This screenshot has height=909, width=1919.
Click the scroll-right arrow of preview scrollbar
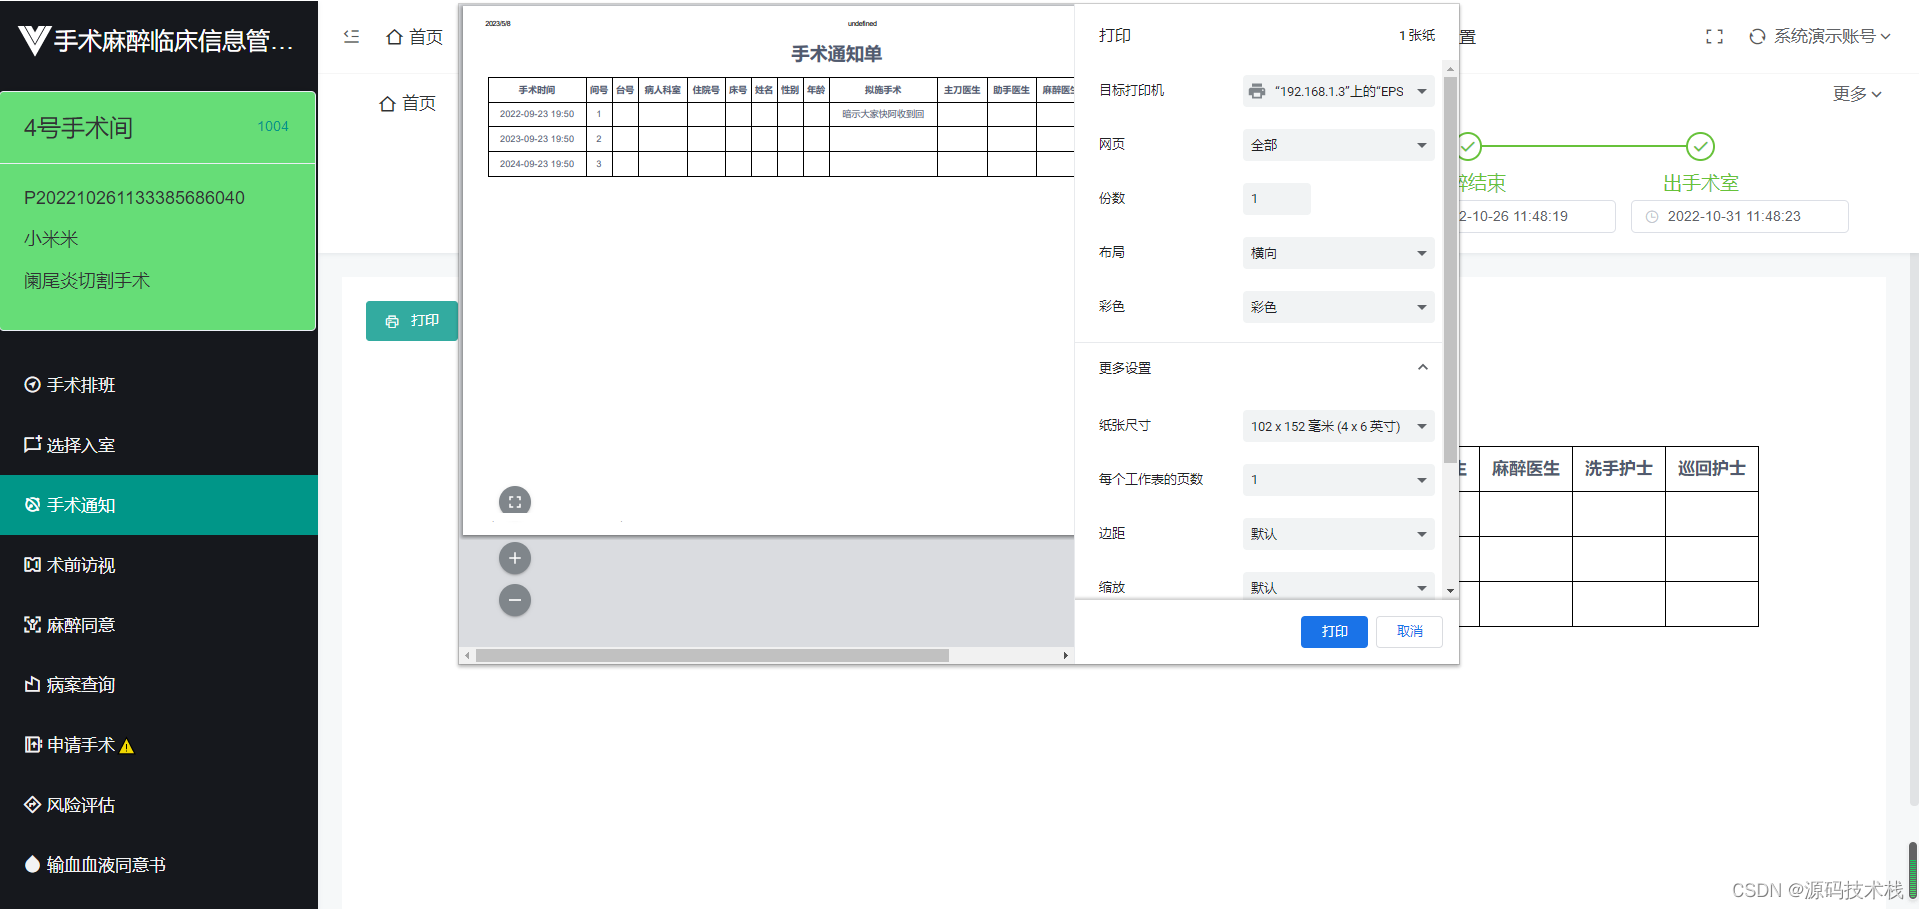(x=1065, y=656)
